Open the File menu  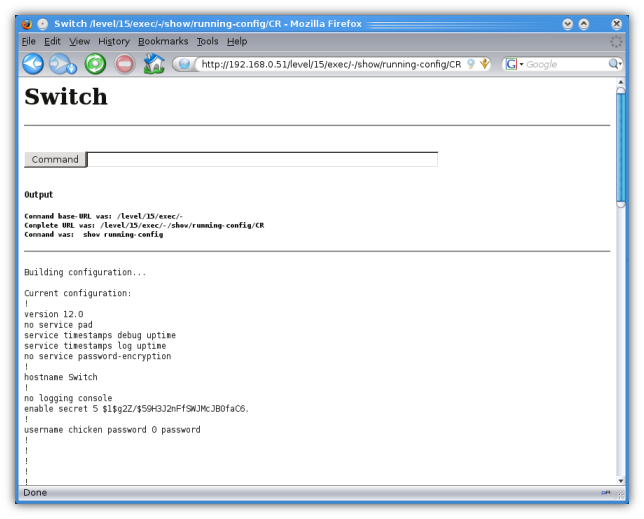[x=28, y=41]
